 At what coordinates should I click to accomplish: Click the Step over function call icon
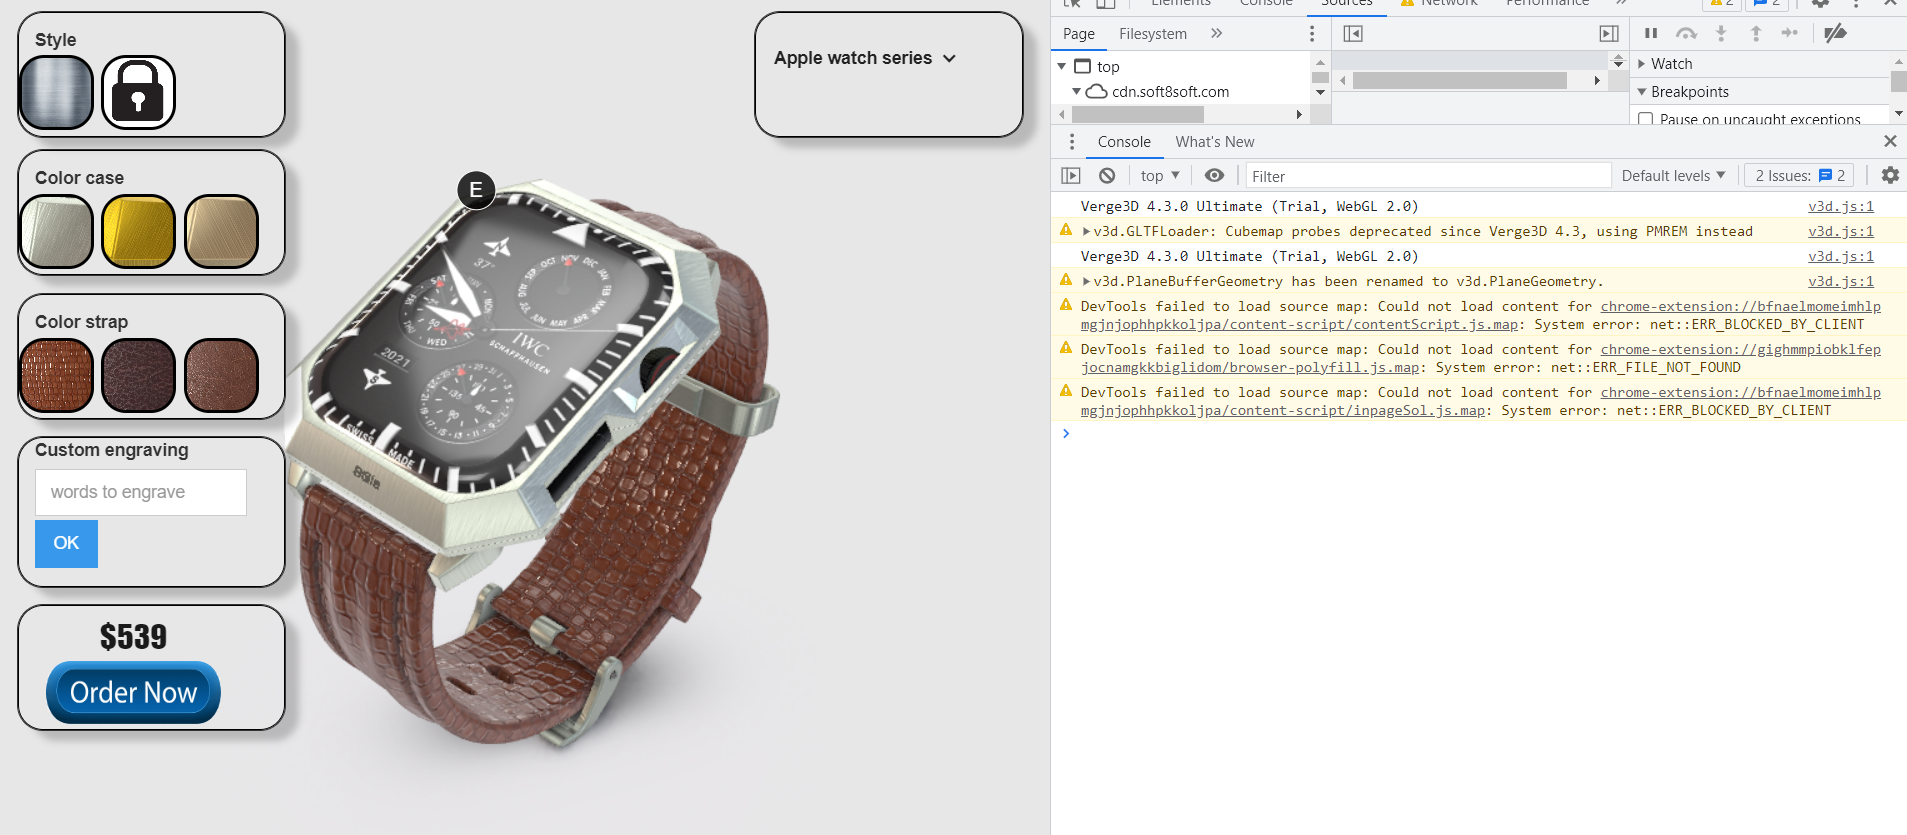(1686, 33)
